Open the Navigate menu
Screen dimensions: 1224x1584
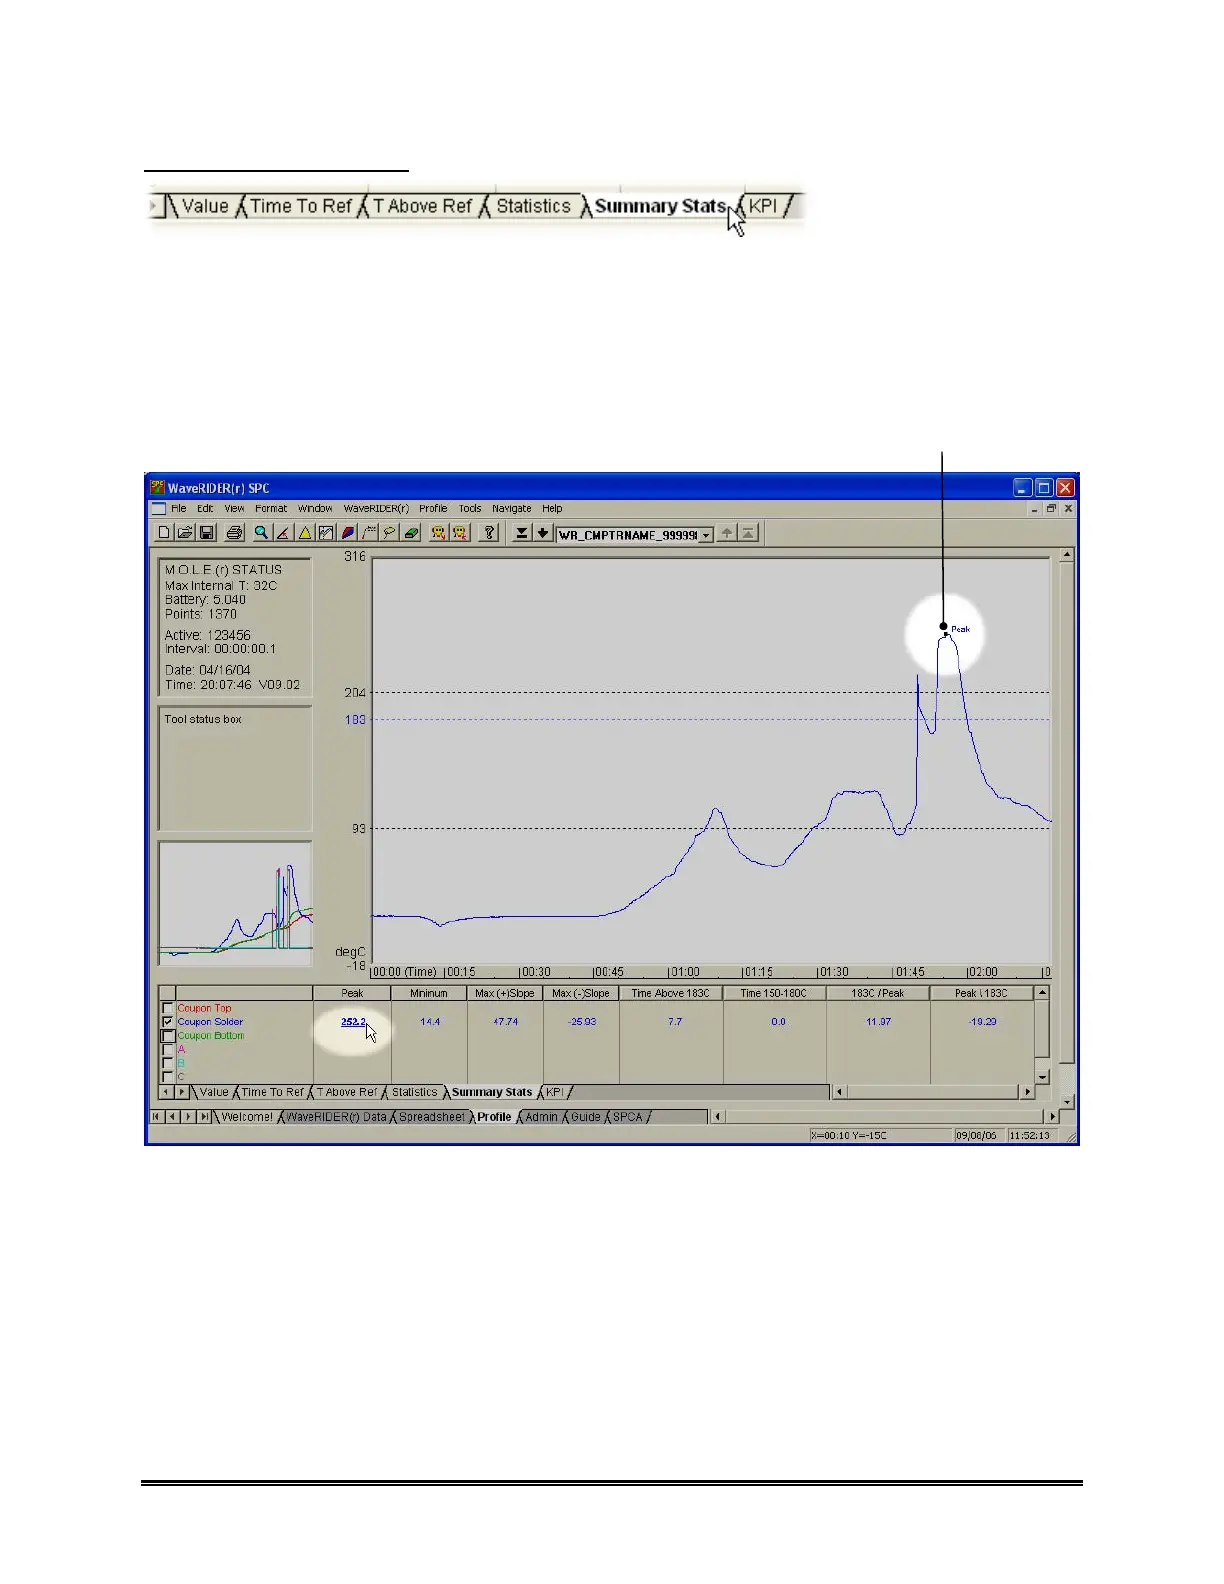point(512,508)
